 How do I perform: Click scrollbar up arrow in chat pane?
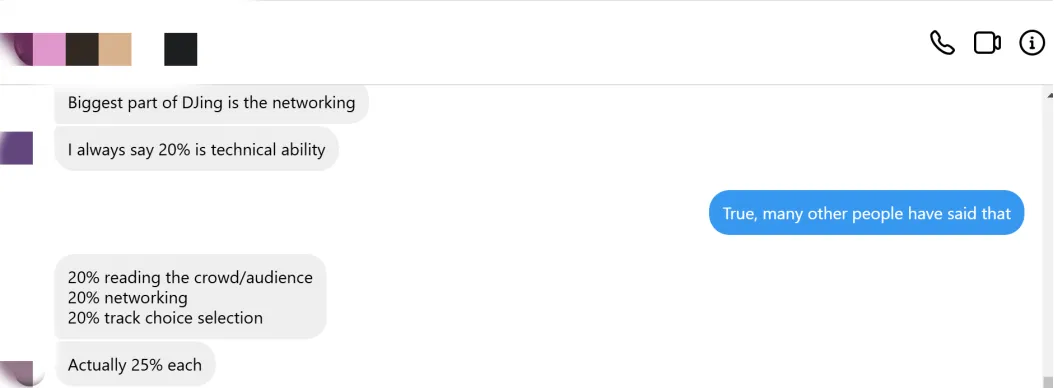(x=1049, y=95)
